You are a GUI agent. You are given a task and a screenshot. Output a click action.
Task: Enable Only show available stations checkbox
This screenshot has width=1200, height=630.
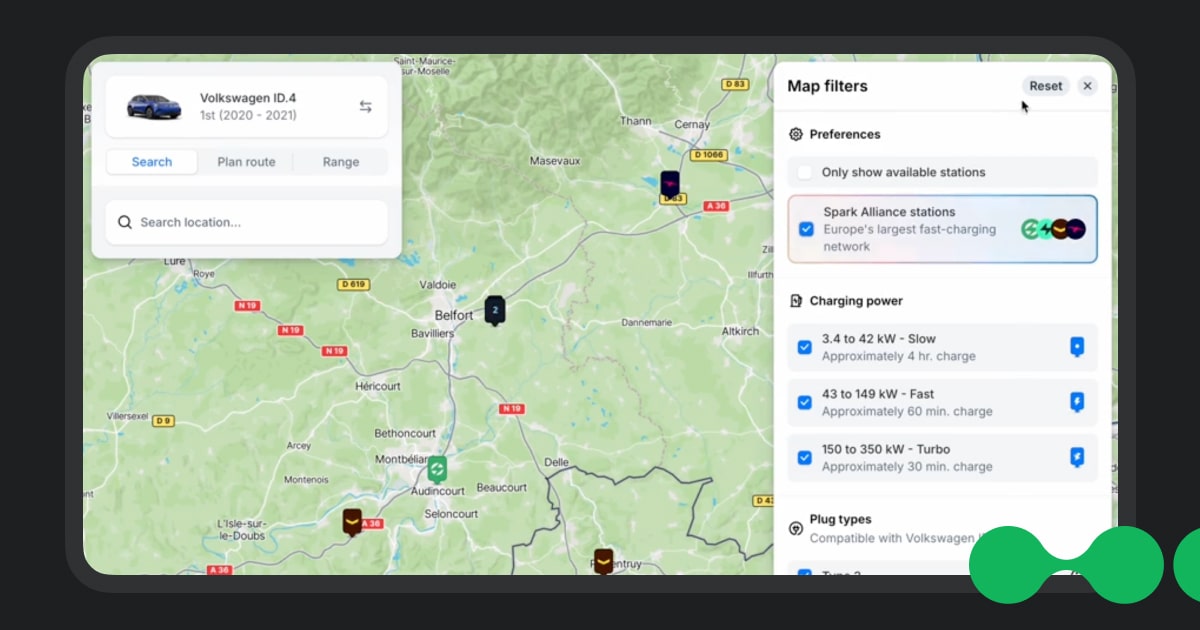click(805, 172)
